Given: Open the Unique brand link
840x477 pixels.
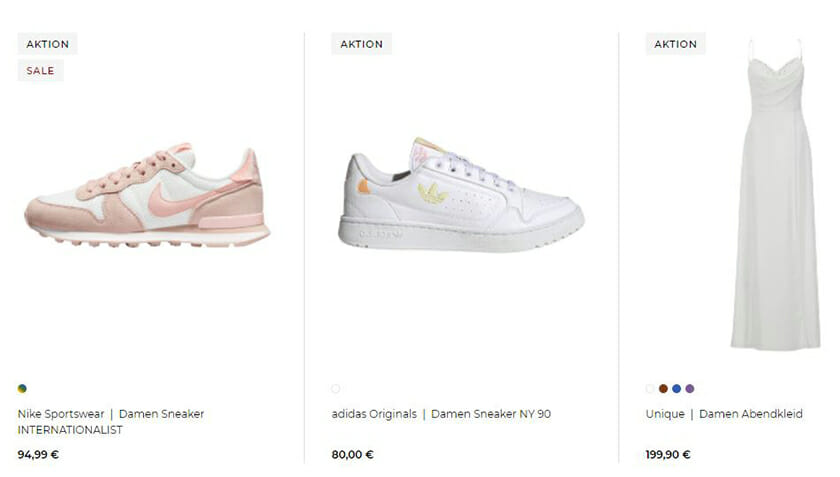Looking at the screenshot, I should pyautogui.click(x=665, y=414).
